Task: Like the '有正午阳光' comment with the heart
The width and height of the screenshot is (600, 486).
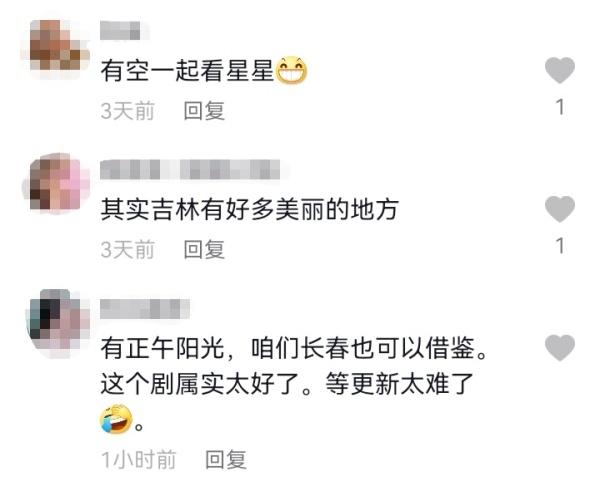Action: click(560, 347)
